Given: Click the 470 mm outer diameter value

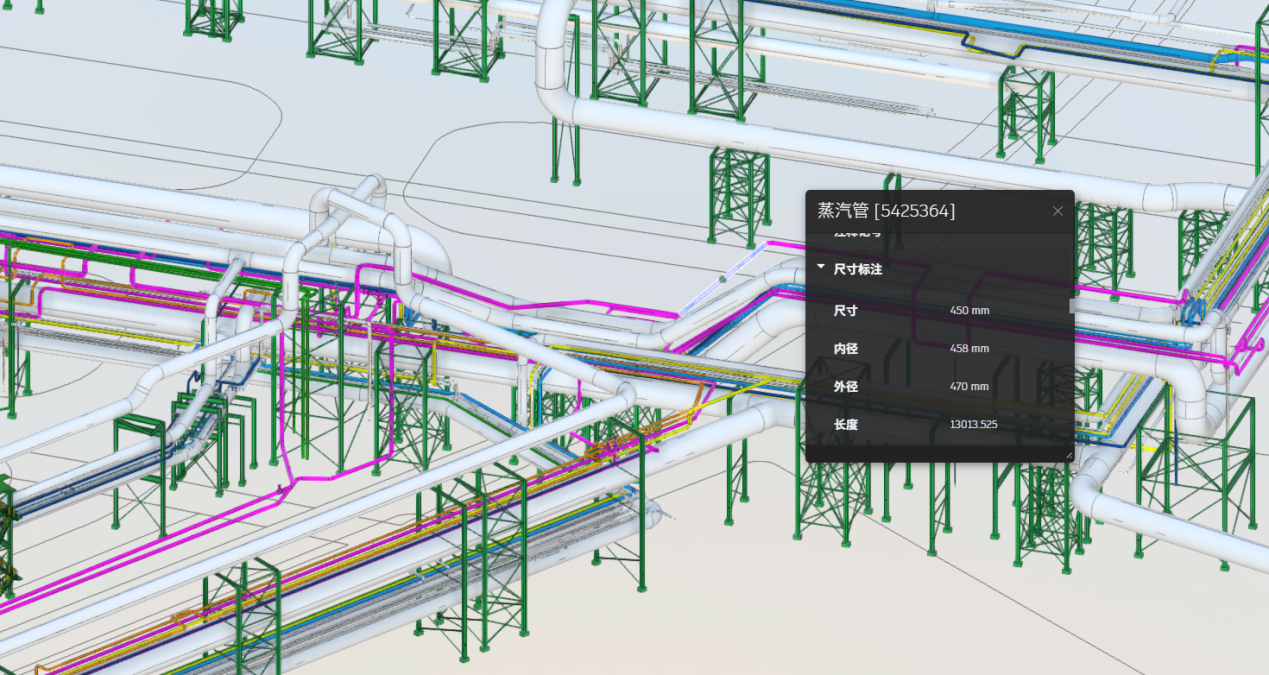Looking at the screenshot, I should tap(969, 387).
